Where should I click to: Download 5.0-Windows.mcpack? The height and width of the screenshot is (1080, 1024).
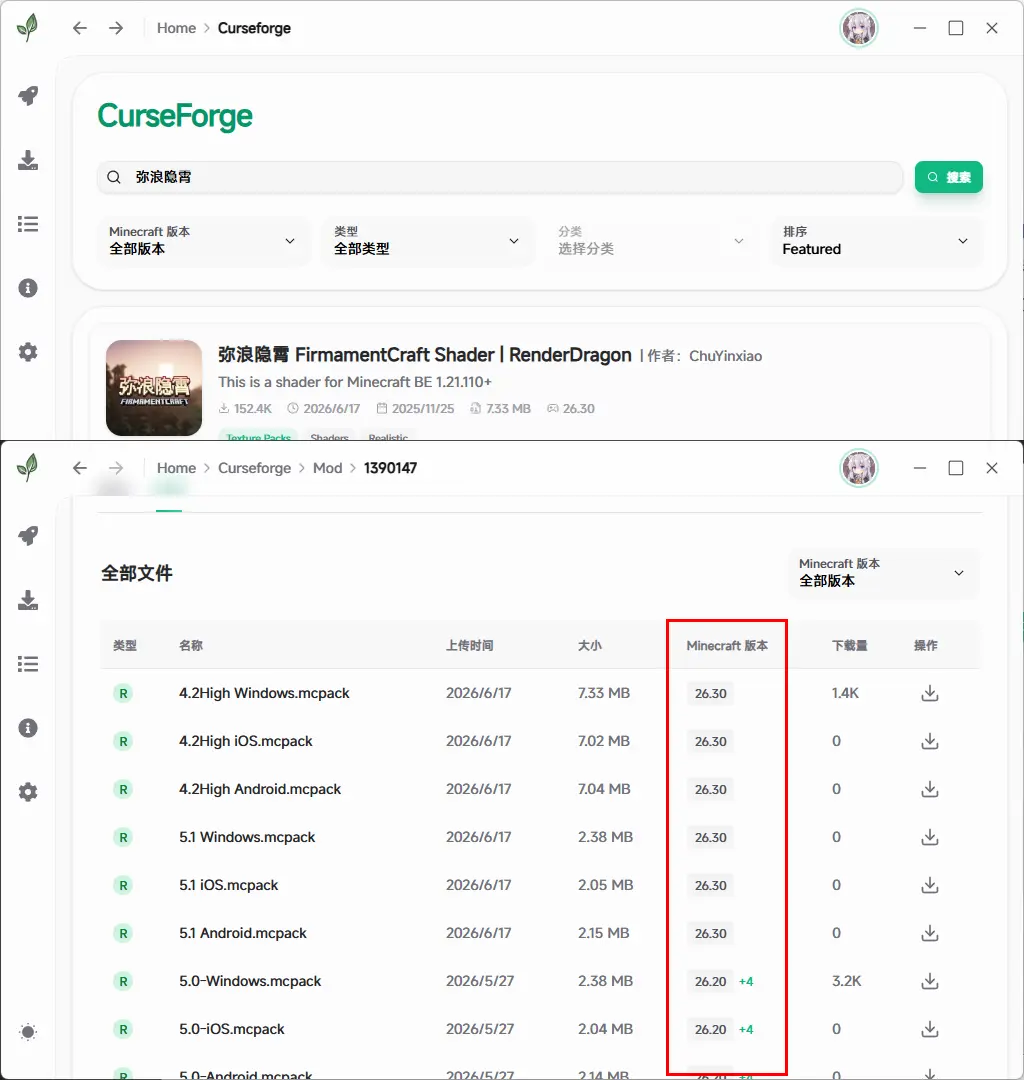[930, 981]
